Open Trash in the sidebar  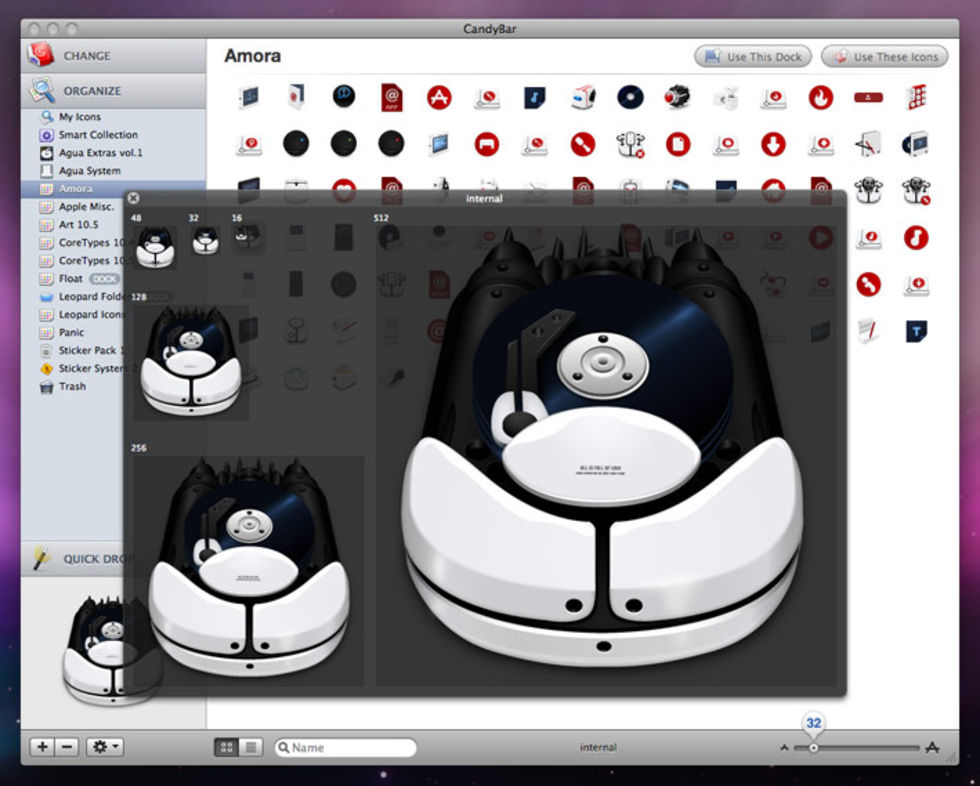pyautogui.click(x=72, y=386)
